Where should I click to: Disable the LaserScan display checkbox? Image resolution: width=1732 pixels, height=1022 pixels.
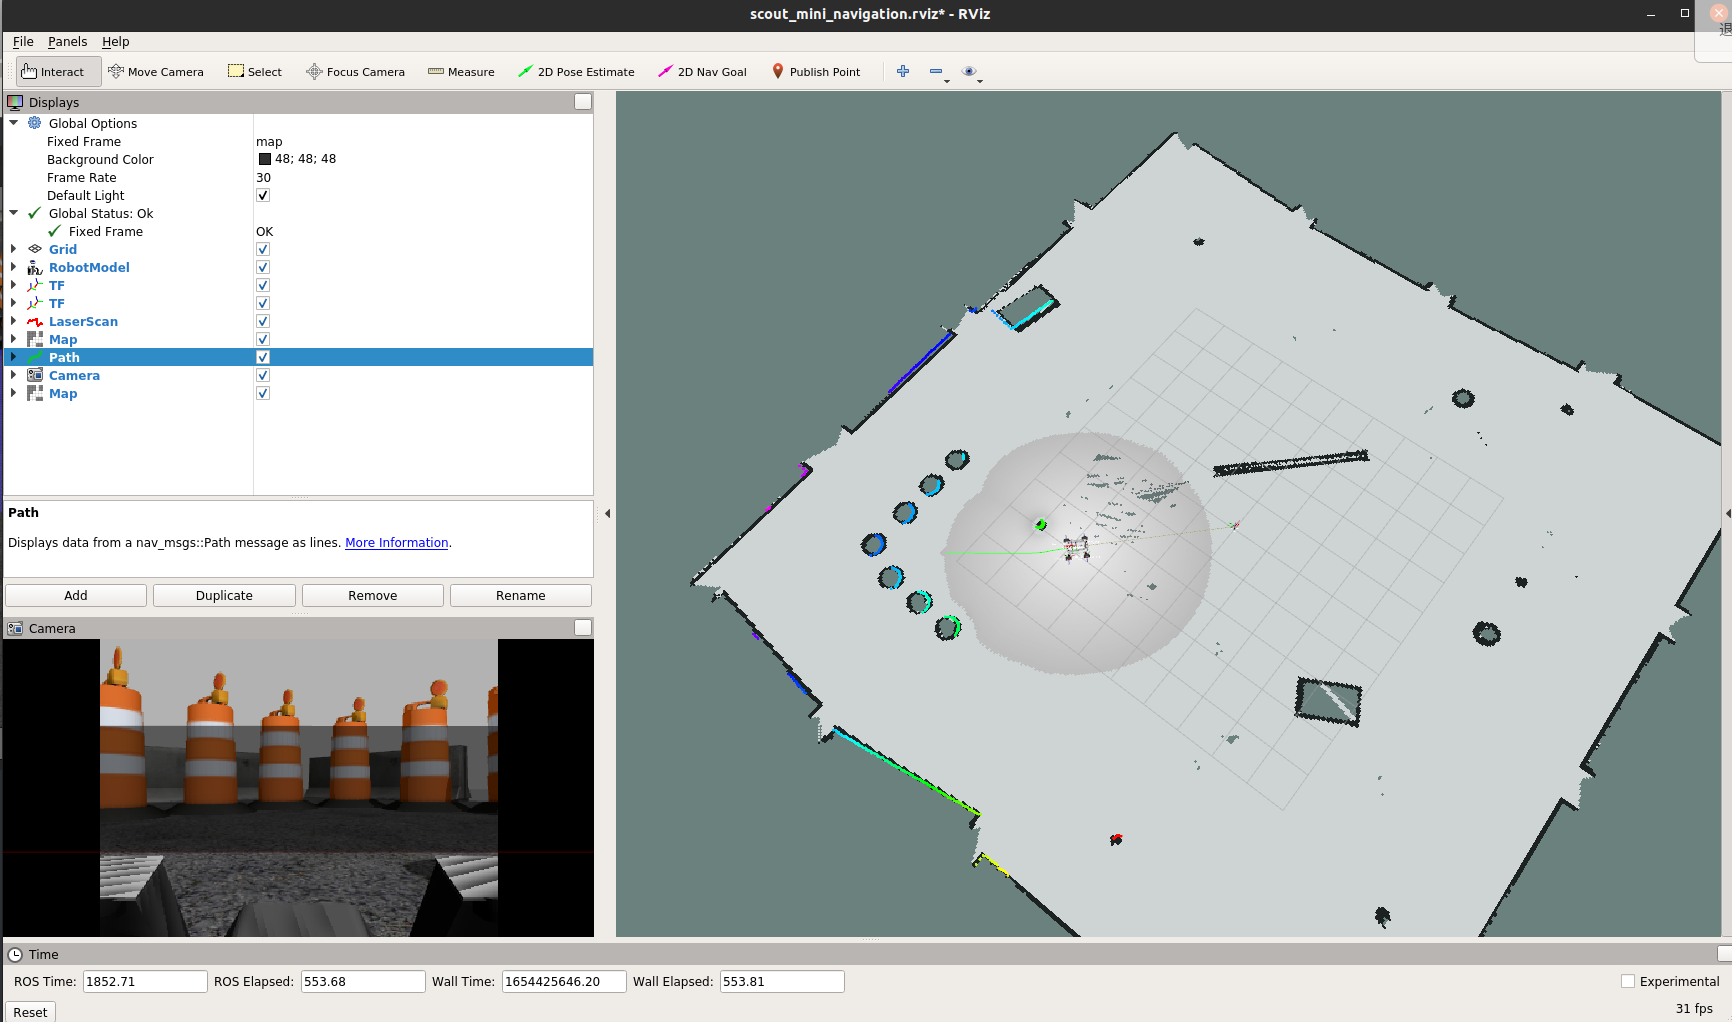point(263,322)
